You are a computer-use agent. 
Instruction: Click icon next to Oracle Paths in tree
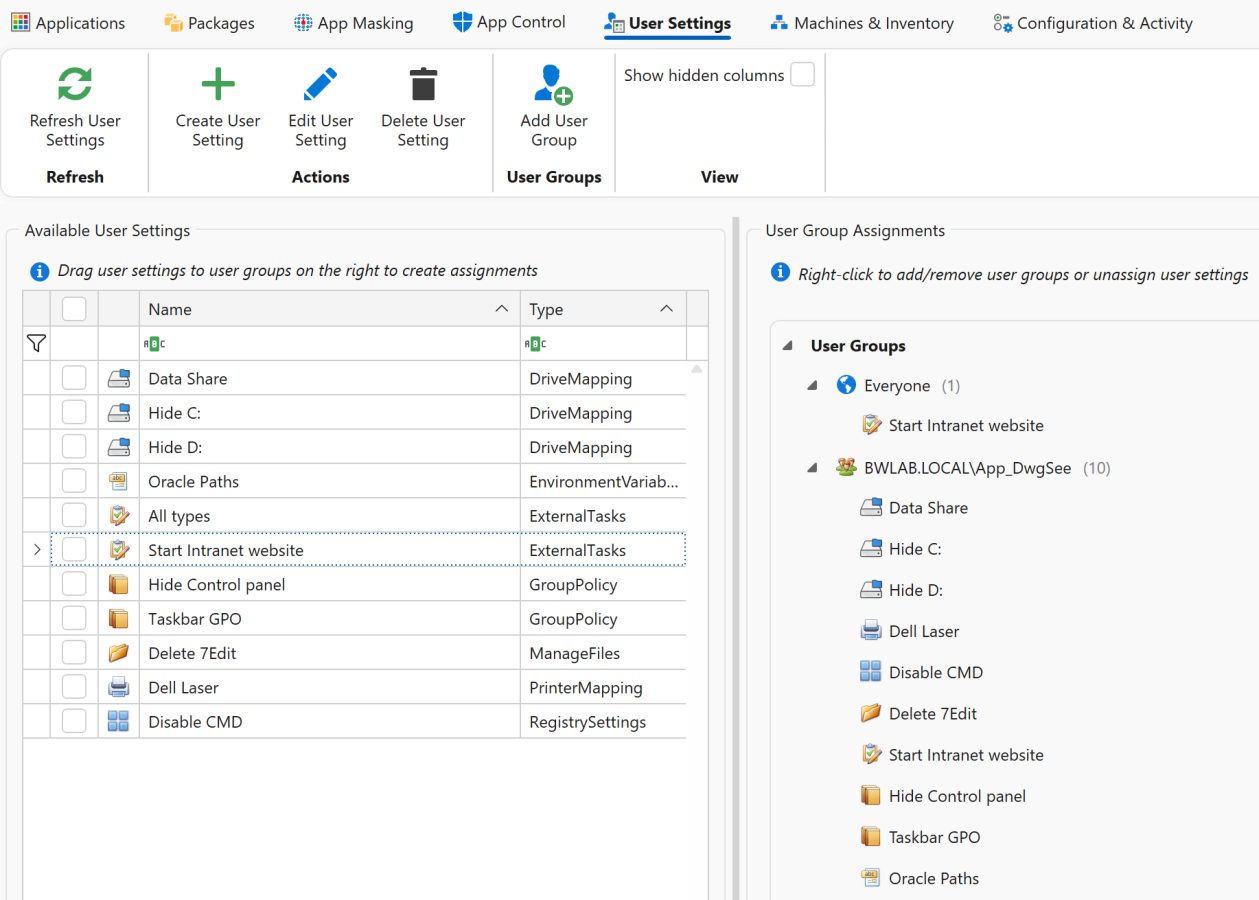click(871, 878)
